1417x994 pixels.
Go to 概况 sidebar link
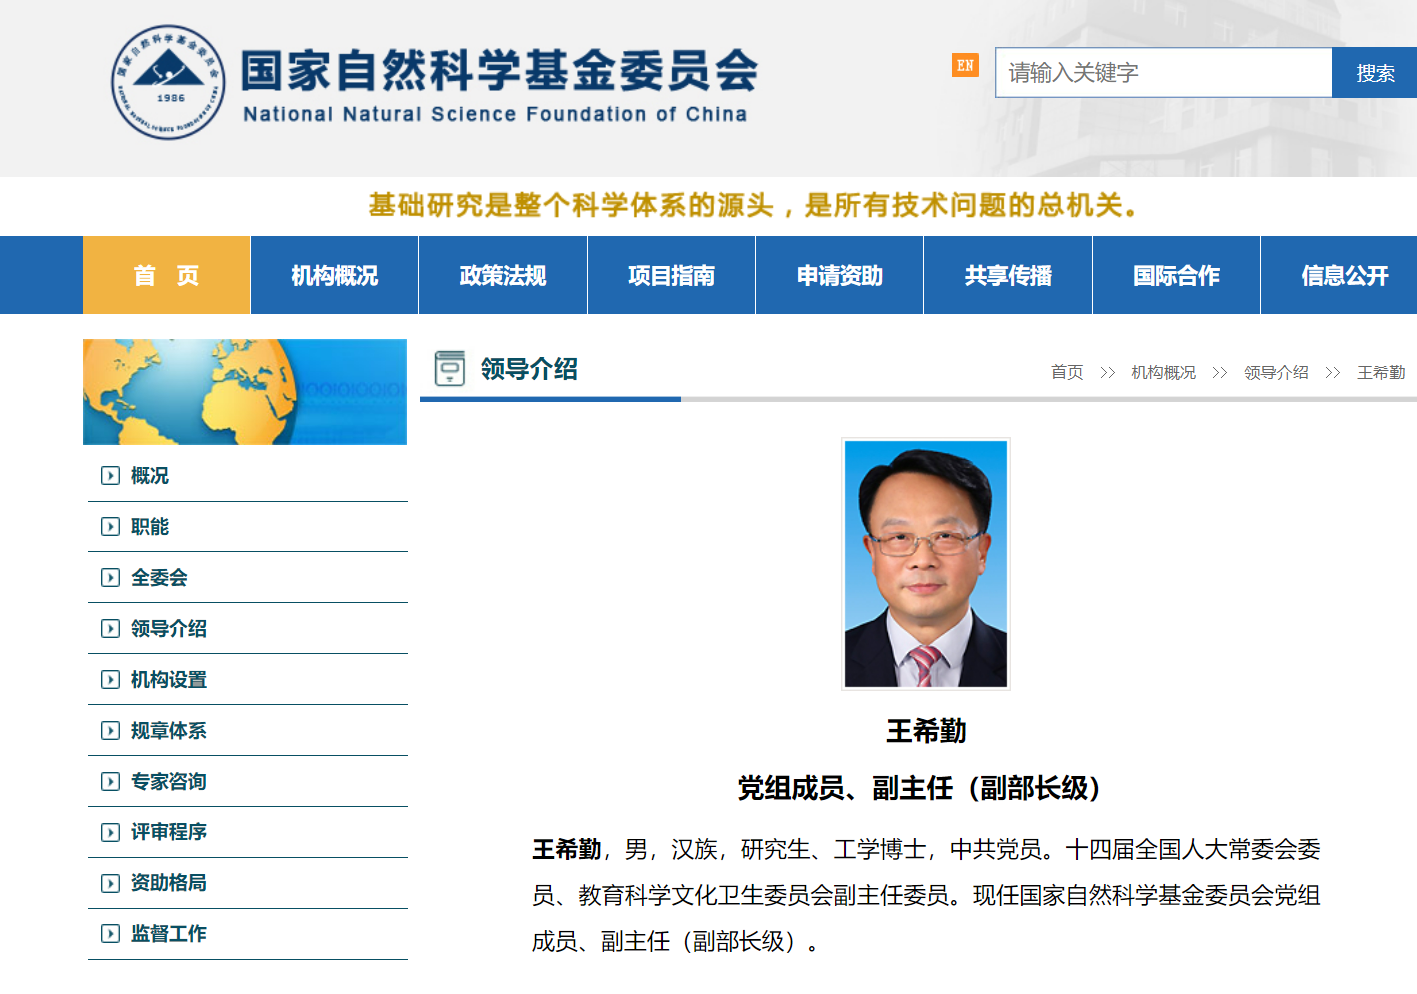coord(150,476)
